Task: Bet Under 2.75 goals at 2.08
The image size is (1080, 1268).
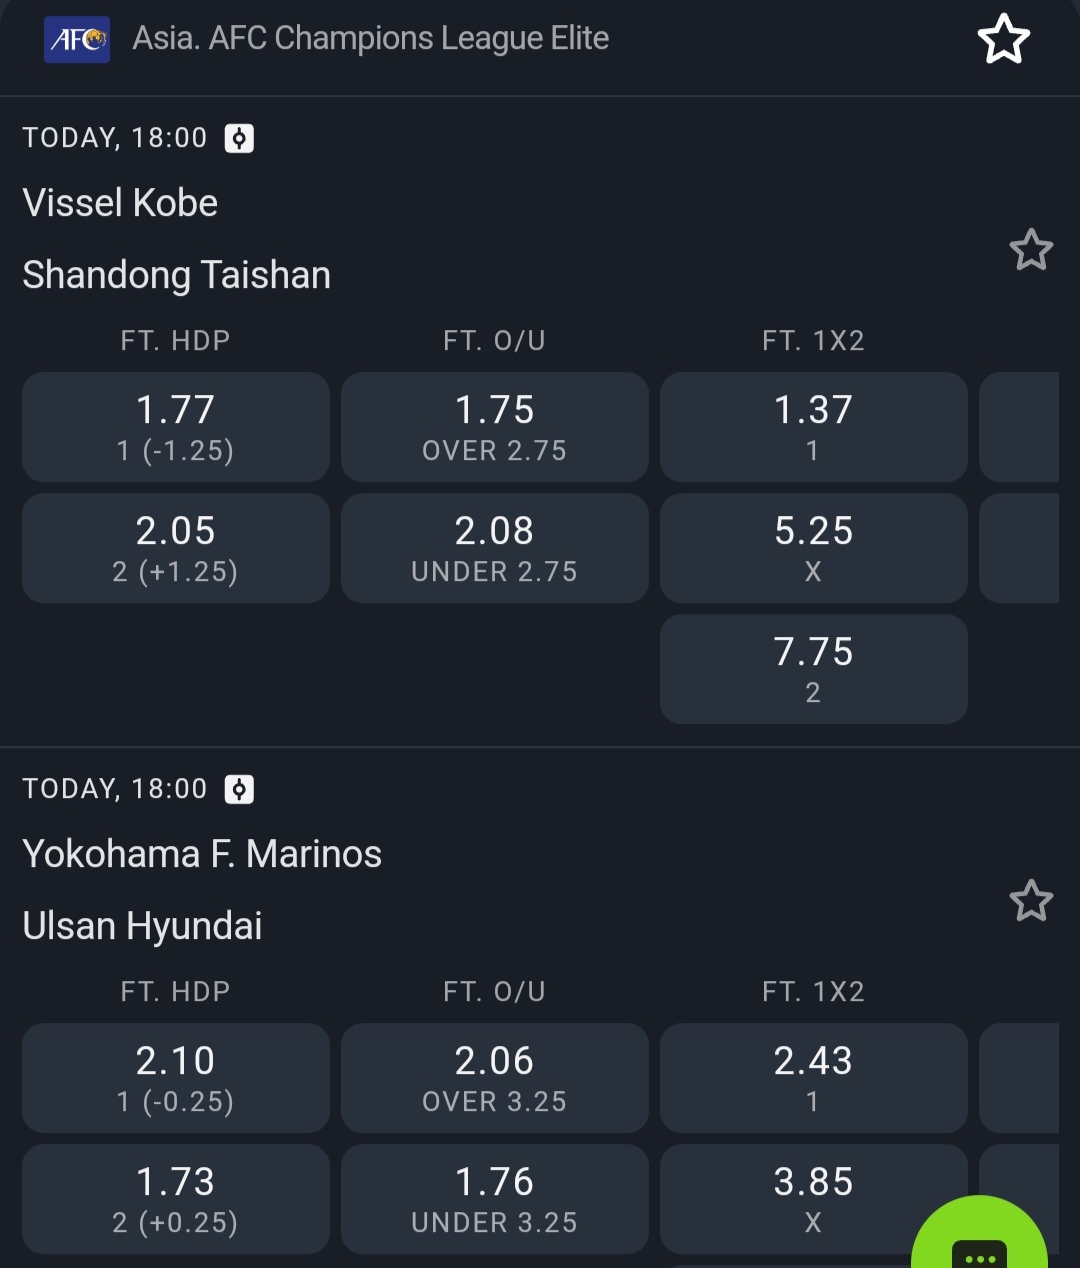Action: coord(495,548)
